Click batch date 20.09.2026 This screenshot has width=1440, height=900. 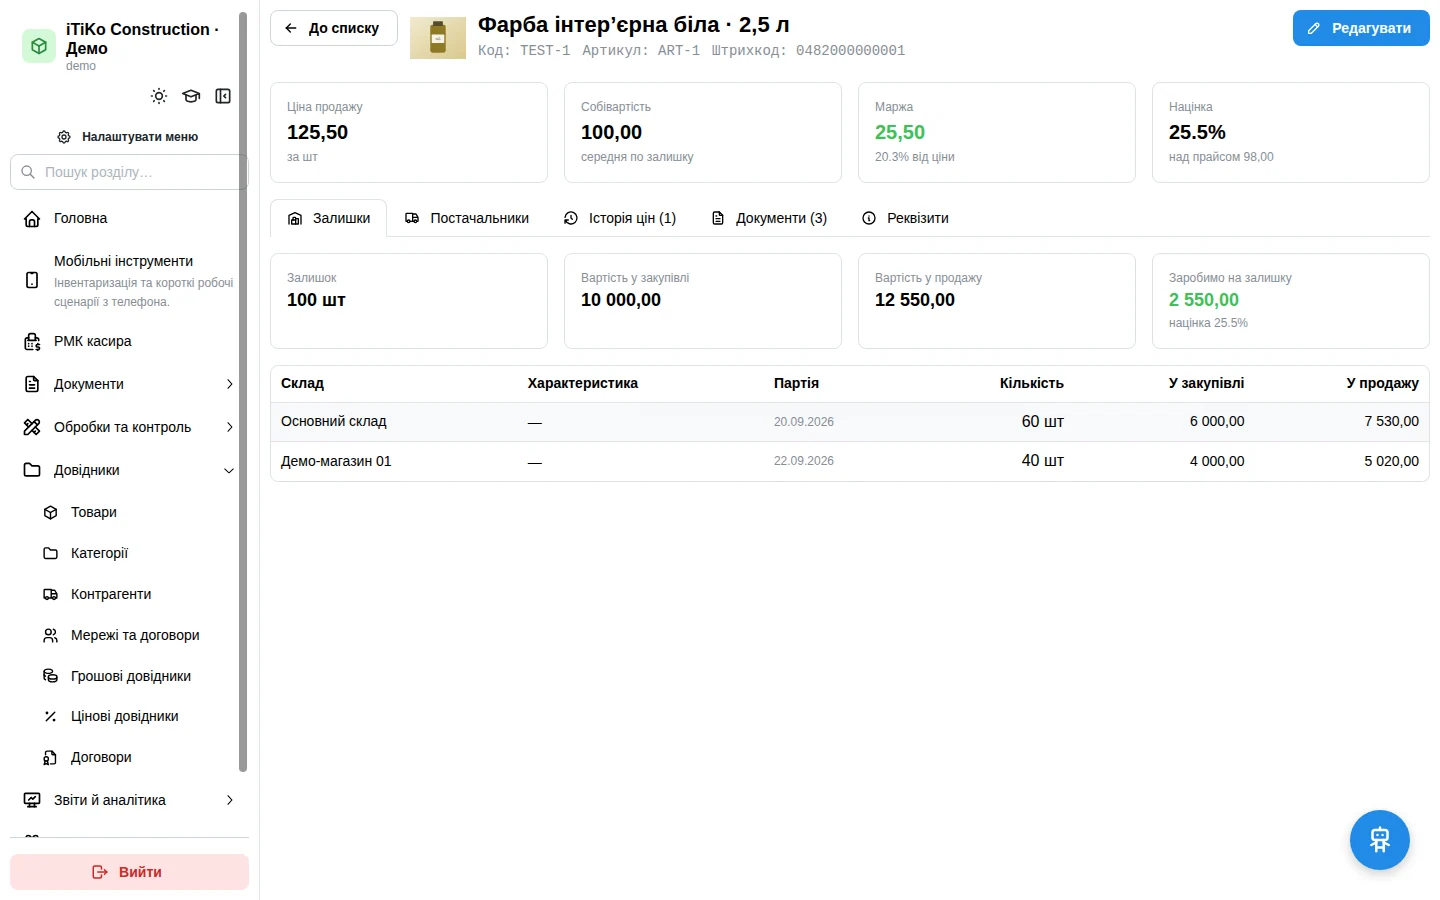804,422
